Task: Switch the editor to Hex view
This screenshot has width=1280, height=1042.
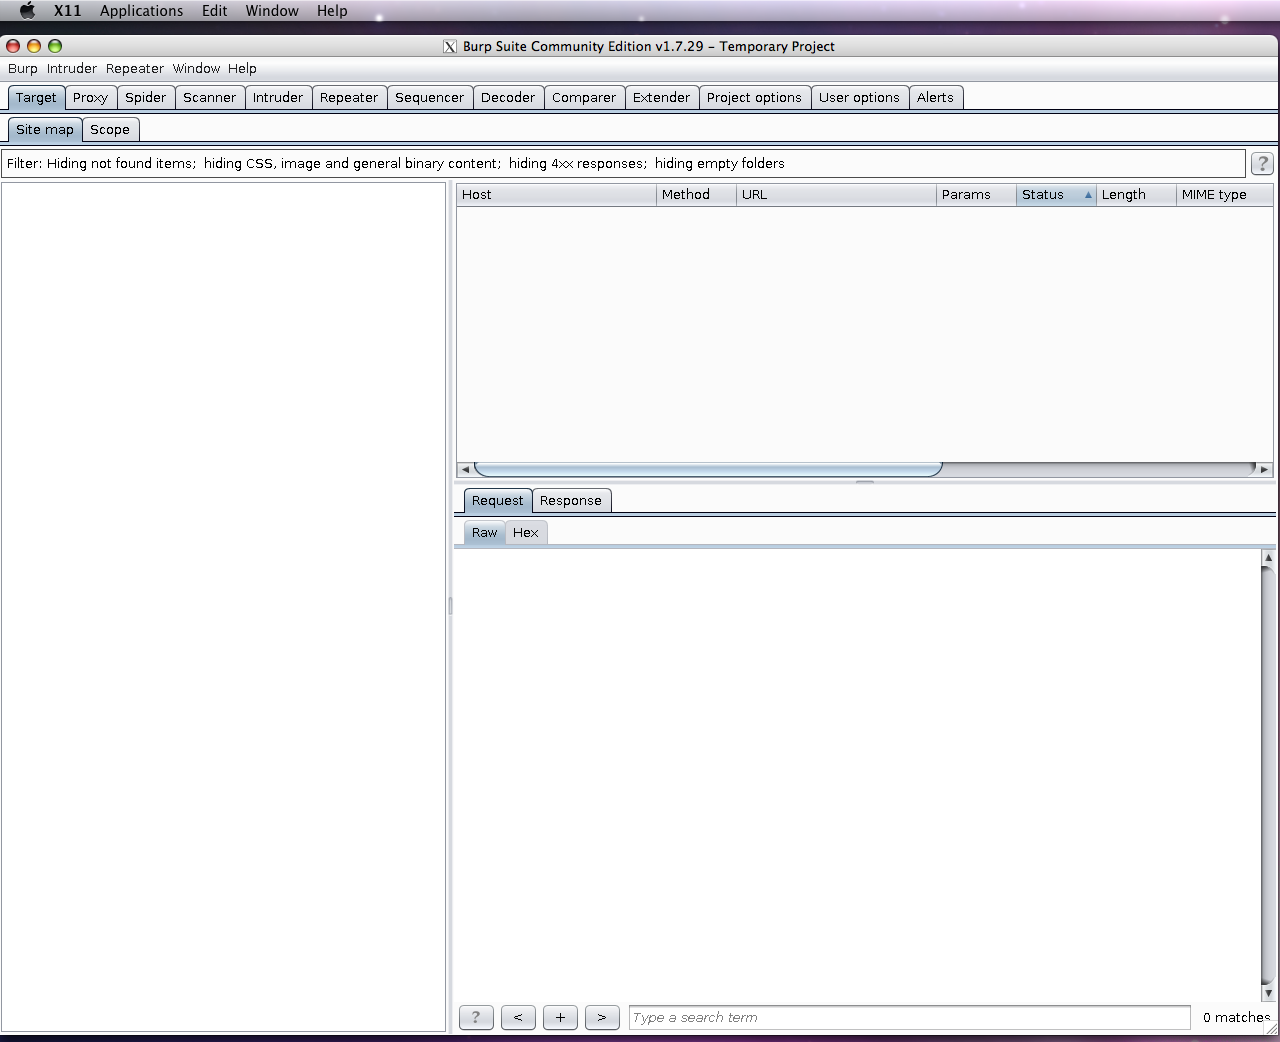Action: 526,533
